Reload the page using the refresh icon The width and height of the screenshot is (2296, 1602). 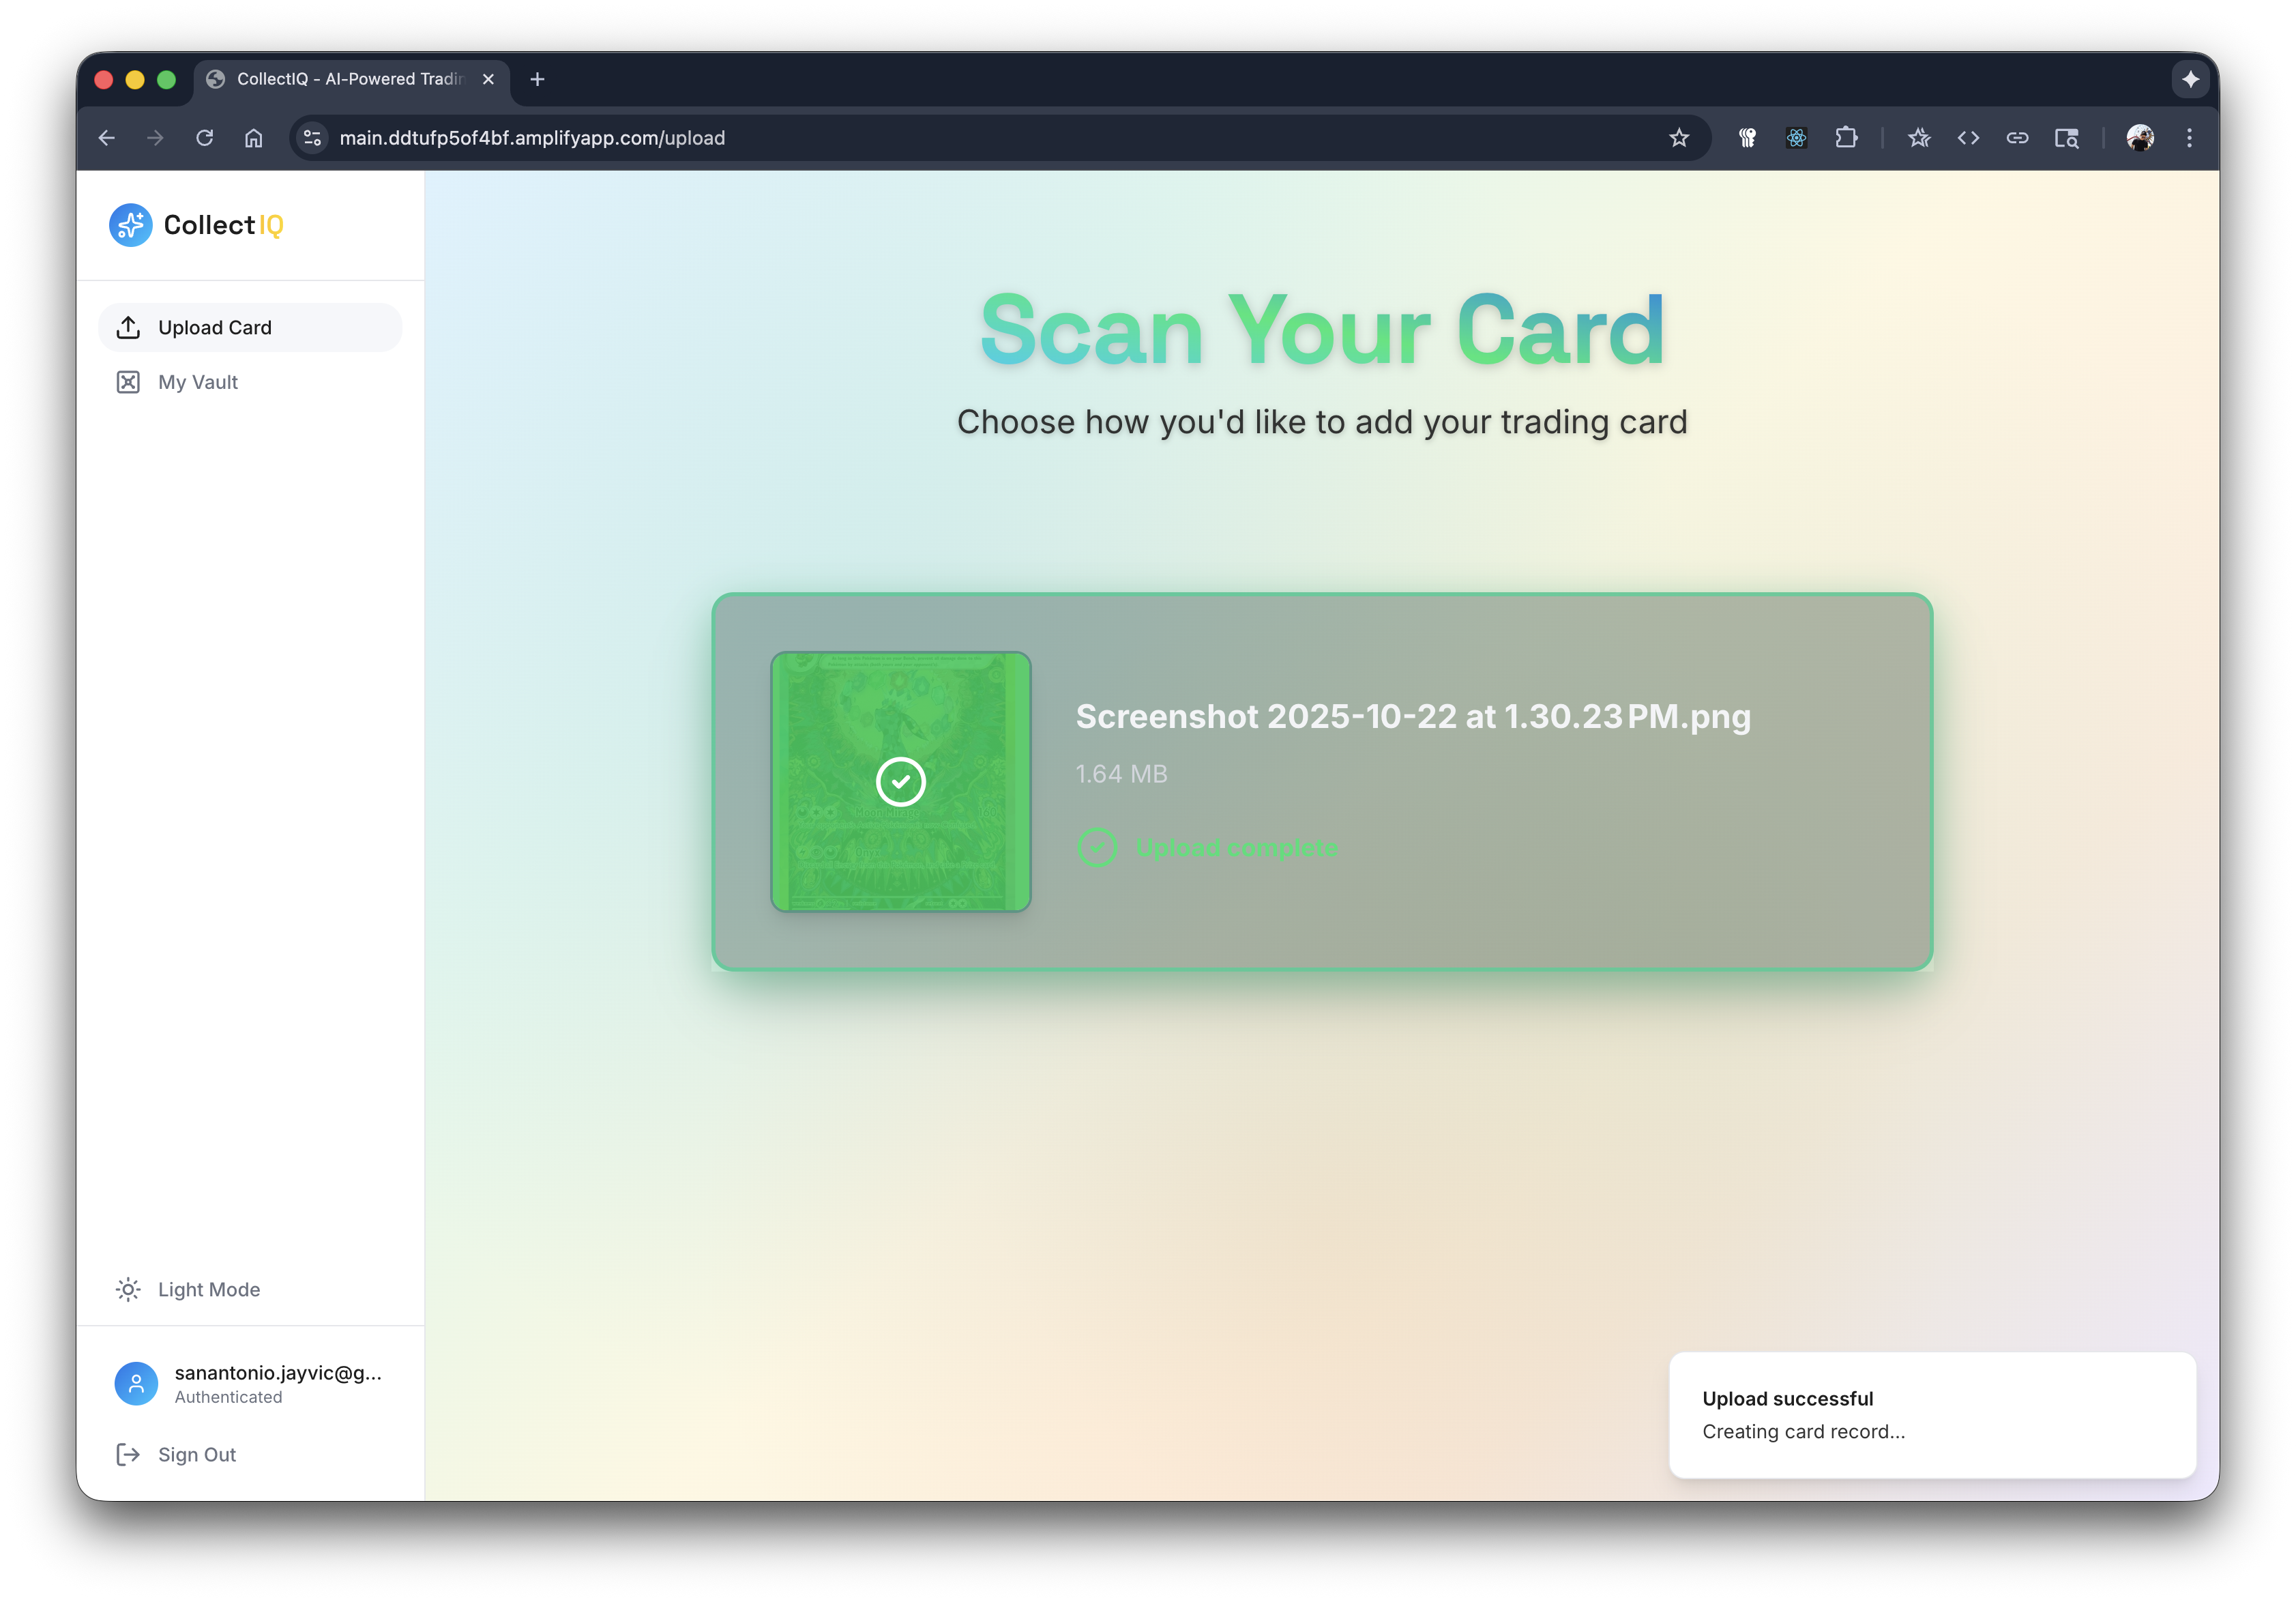click(205, 138)
